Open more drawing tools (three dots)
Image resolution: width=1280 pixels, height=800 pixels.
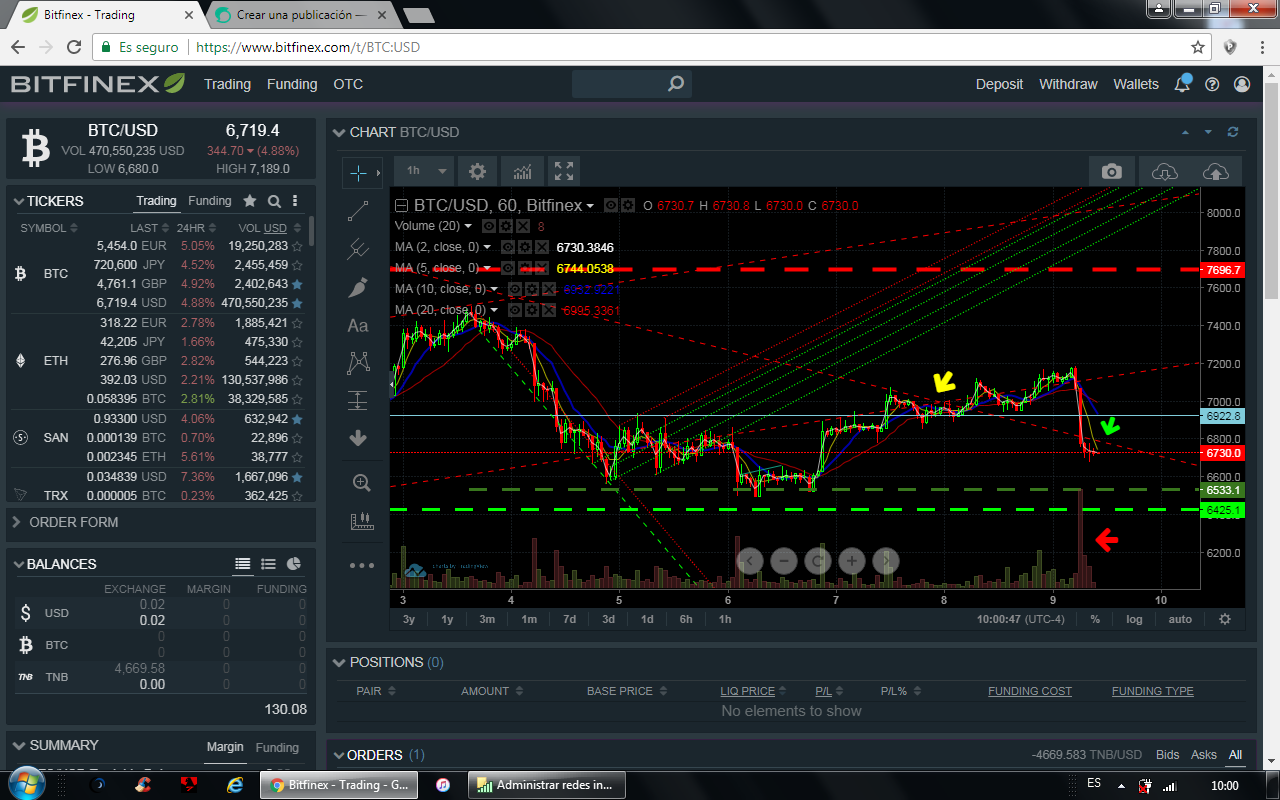pyautogui.click(x=361, y=565)
